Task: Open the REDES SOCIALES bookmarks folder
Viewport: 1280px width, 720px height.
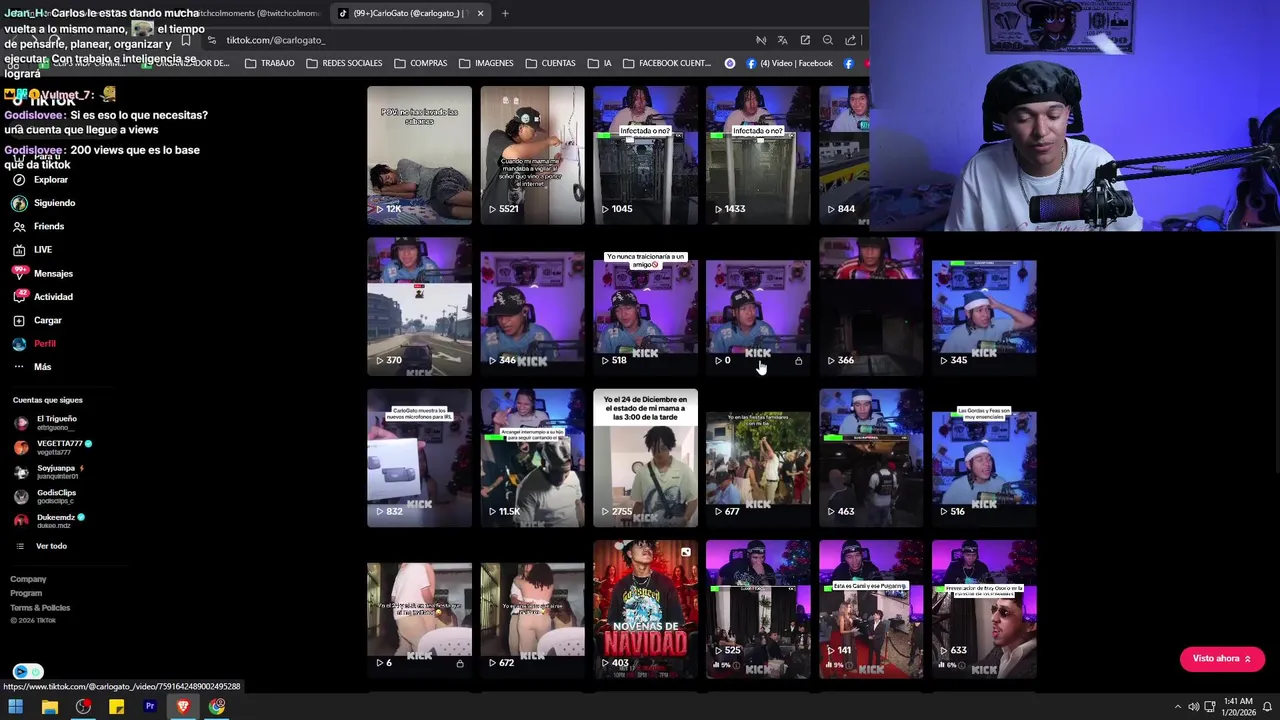Action: (344, 63)
